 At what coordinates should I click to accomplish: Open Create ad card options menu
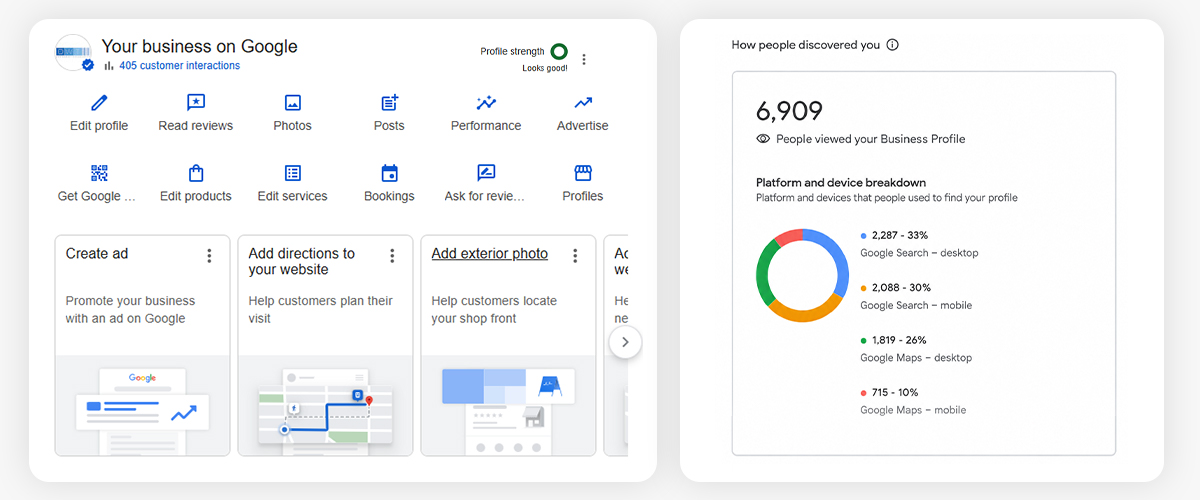tap(209, 256)
